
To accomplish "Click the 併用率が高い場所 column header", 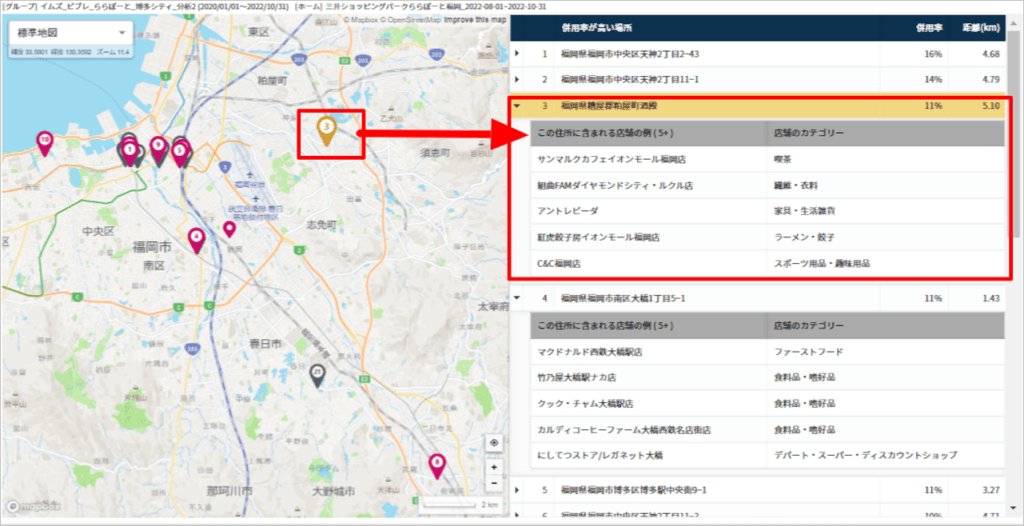I will click(x=596, y=29).
